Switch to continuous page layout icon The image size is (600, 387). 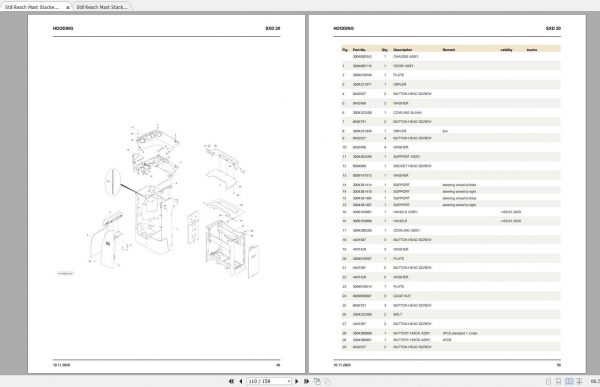click(558, 381)
